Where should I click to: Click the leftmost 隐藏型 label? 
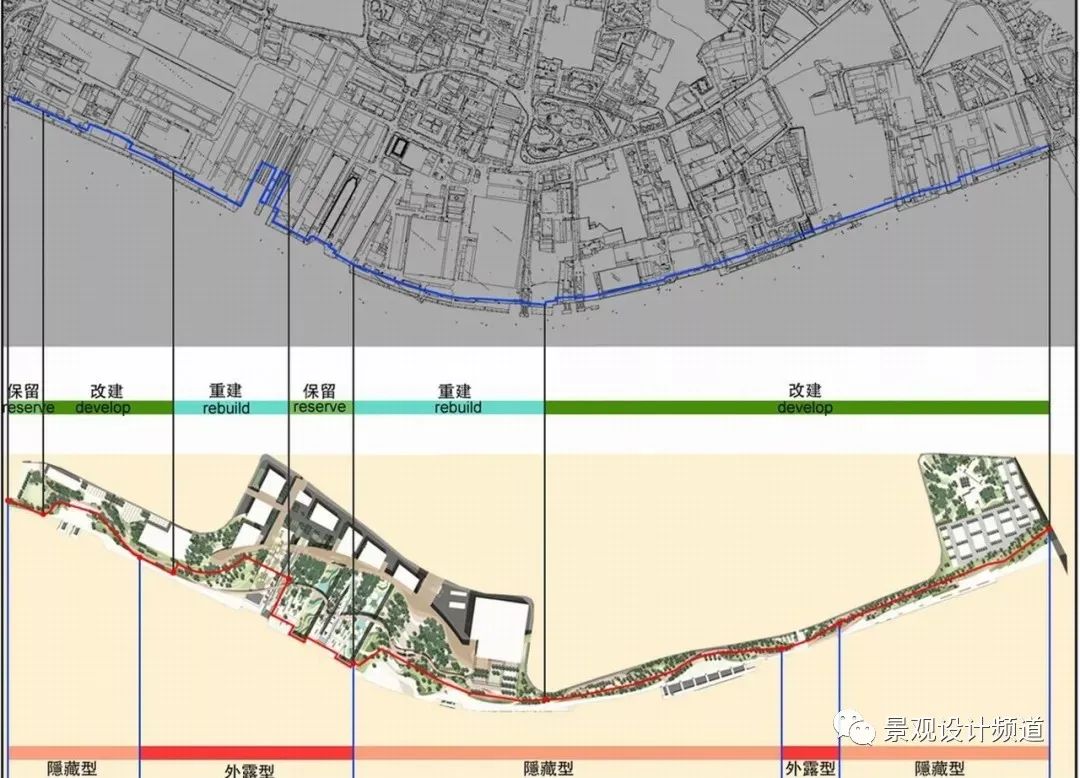click(72, 768)
